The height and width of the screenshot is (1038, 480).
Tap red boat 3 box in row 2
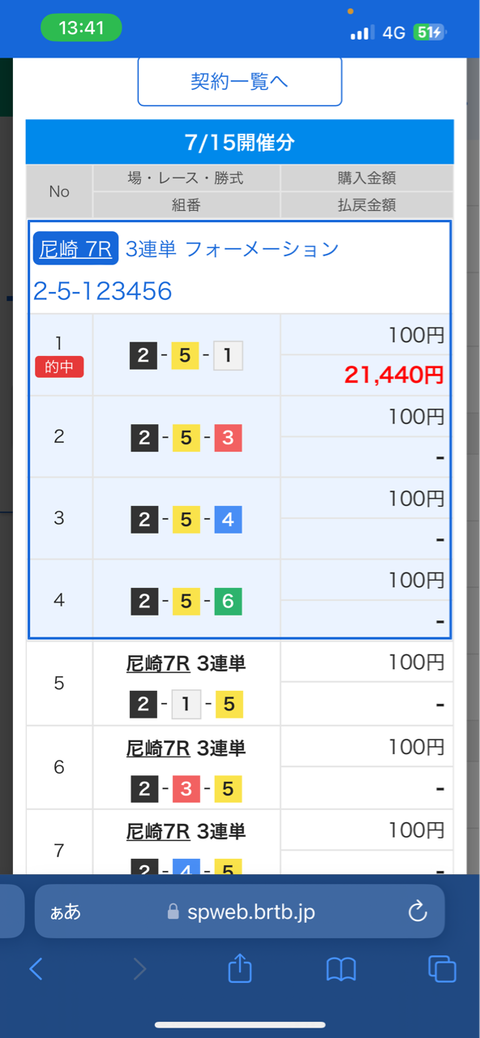click(x=228, y=438)
